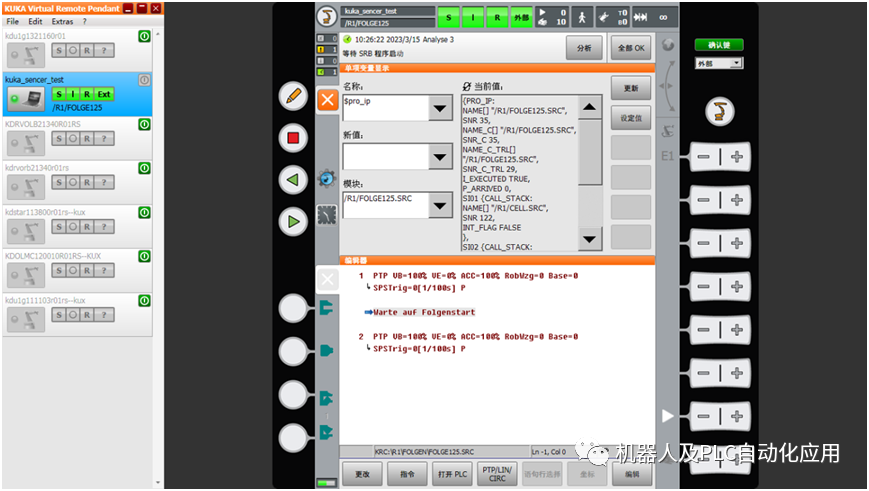
Task: Click the 名称 field containing $pro_ip
Action: pyautogui.click(x=386, y=108)
